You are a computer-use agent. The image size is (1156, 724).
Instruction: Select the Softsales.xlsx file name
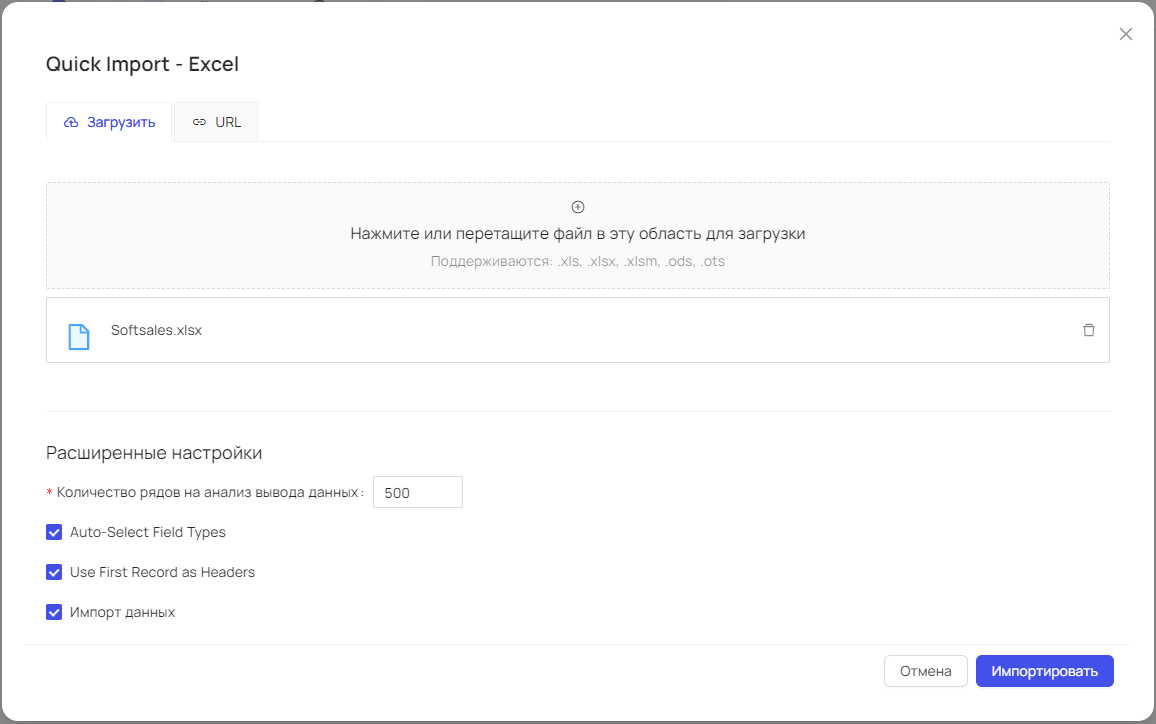[156, 330]
